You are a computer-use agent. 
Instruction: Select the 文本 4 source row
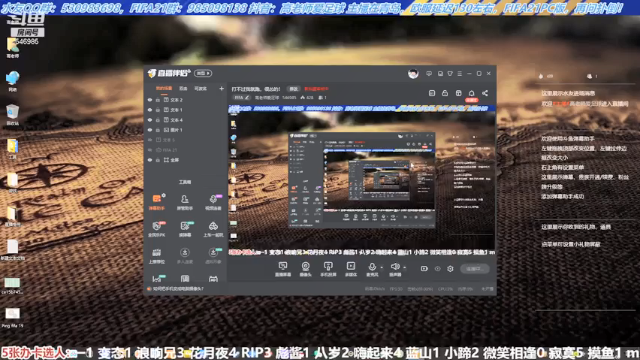(x=185, y=120)
